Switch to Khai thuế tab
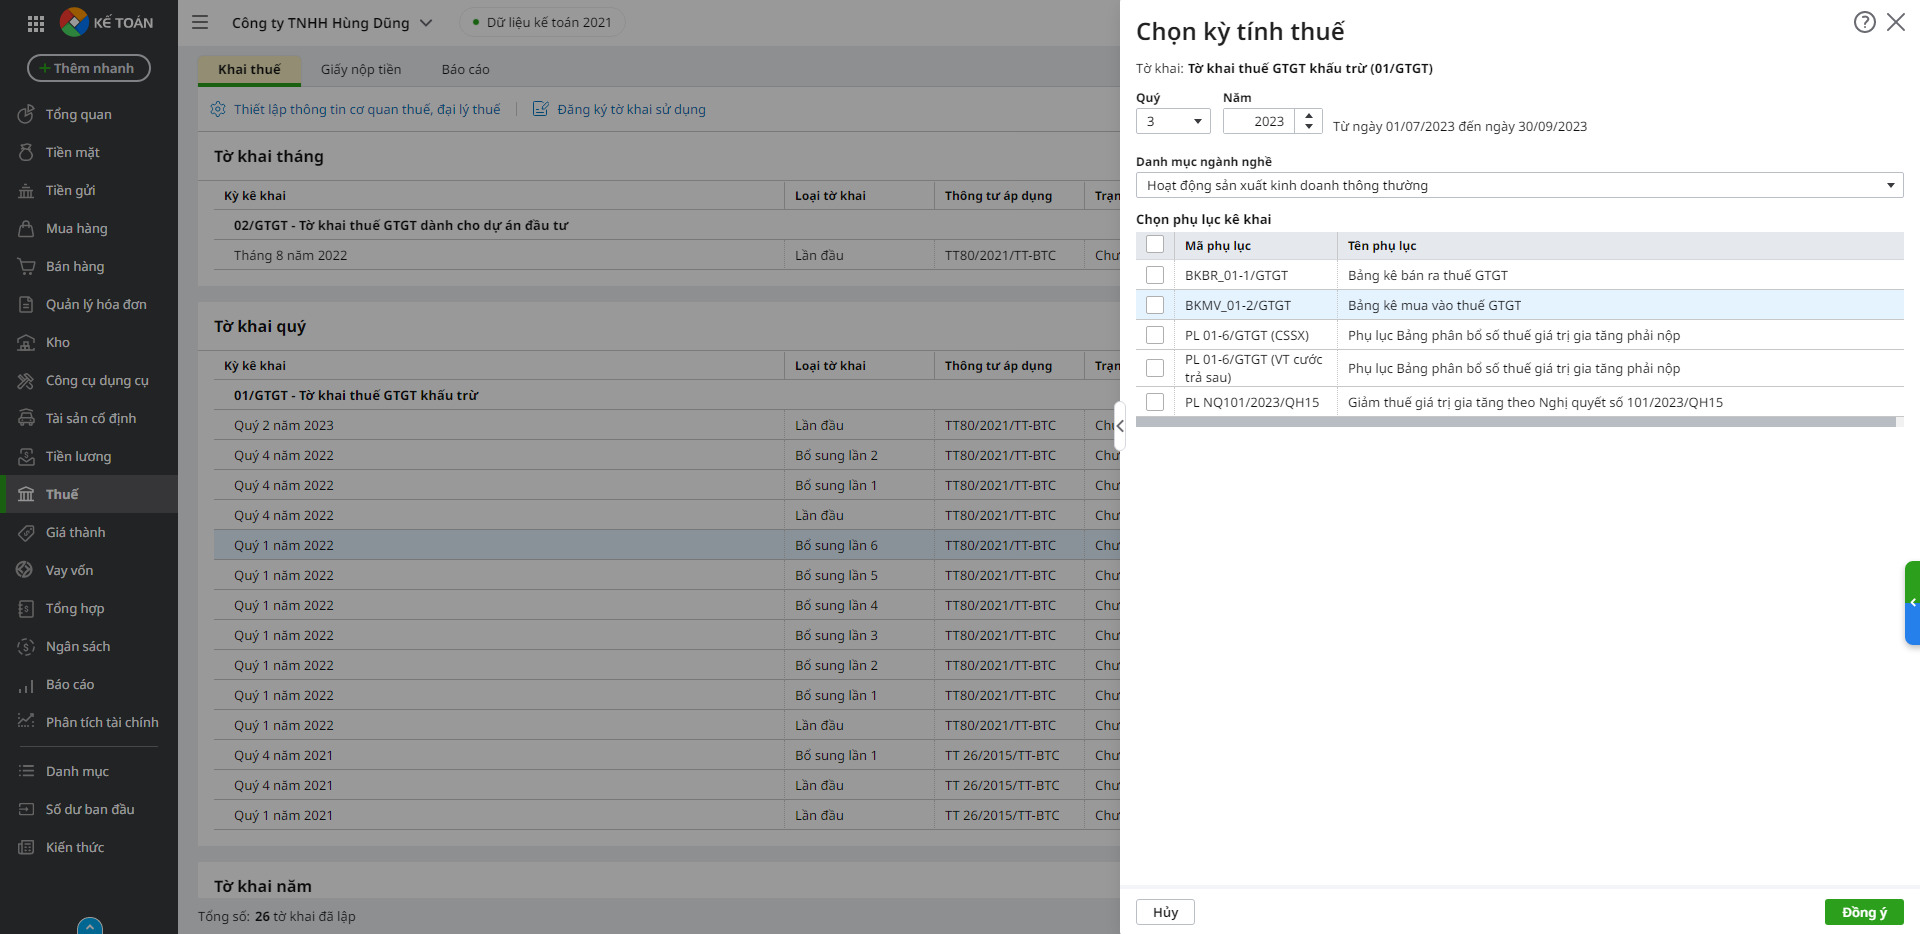1920x934 pixels. 249,69
